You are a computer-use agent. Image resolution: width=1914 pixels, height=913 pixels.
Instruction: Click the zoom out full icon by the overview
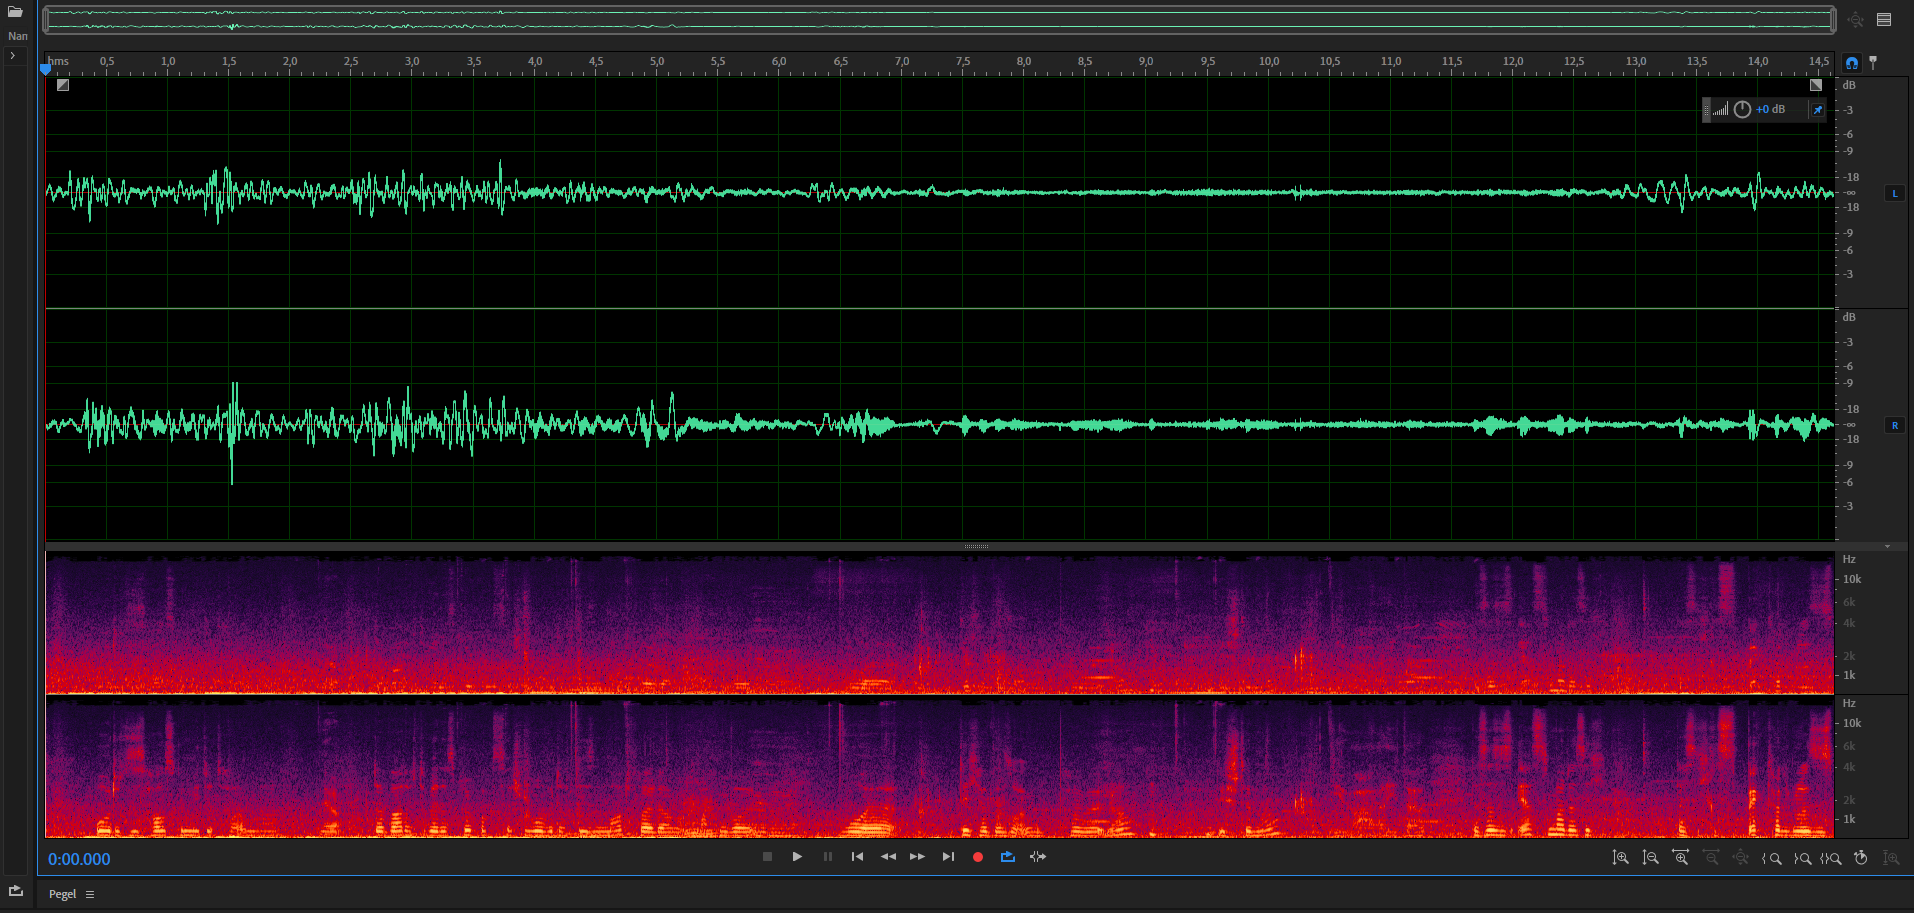[1856, 20]
